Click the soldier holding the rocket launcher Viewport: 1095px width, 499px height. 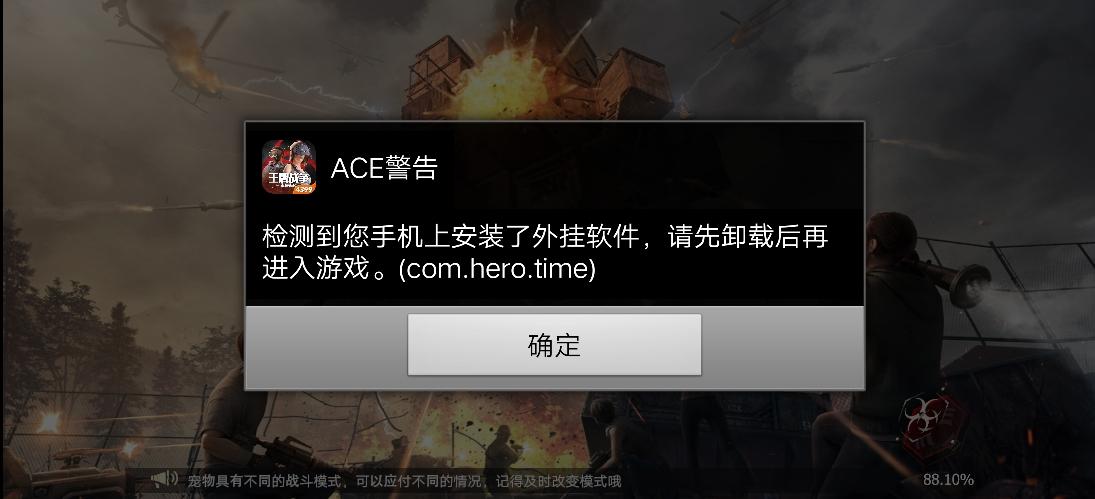tap(901, 335)
